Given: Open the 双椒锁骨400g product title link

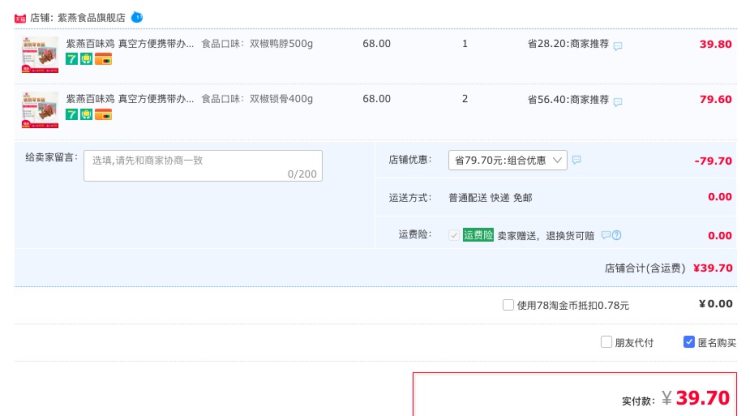Looking at the screenshot, I should click(x=130, y=99).
